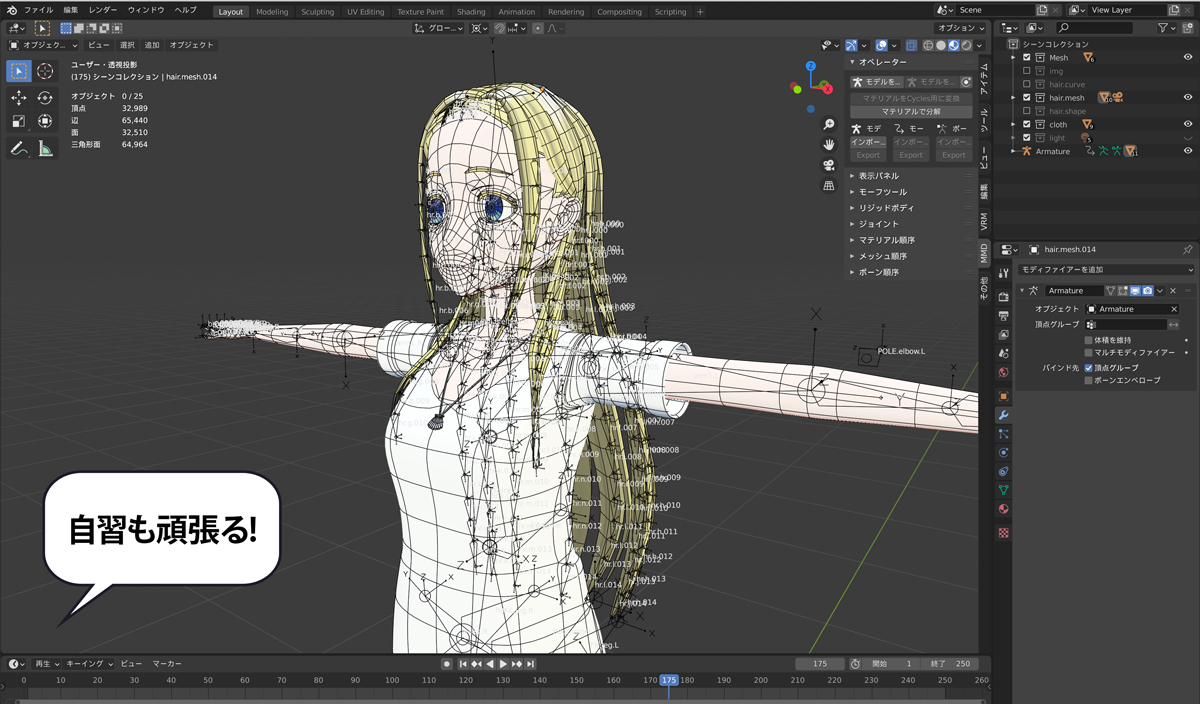Uncheck the cloth collection checkbox
The image size is (1200, 704).
(1027, 125)
